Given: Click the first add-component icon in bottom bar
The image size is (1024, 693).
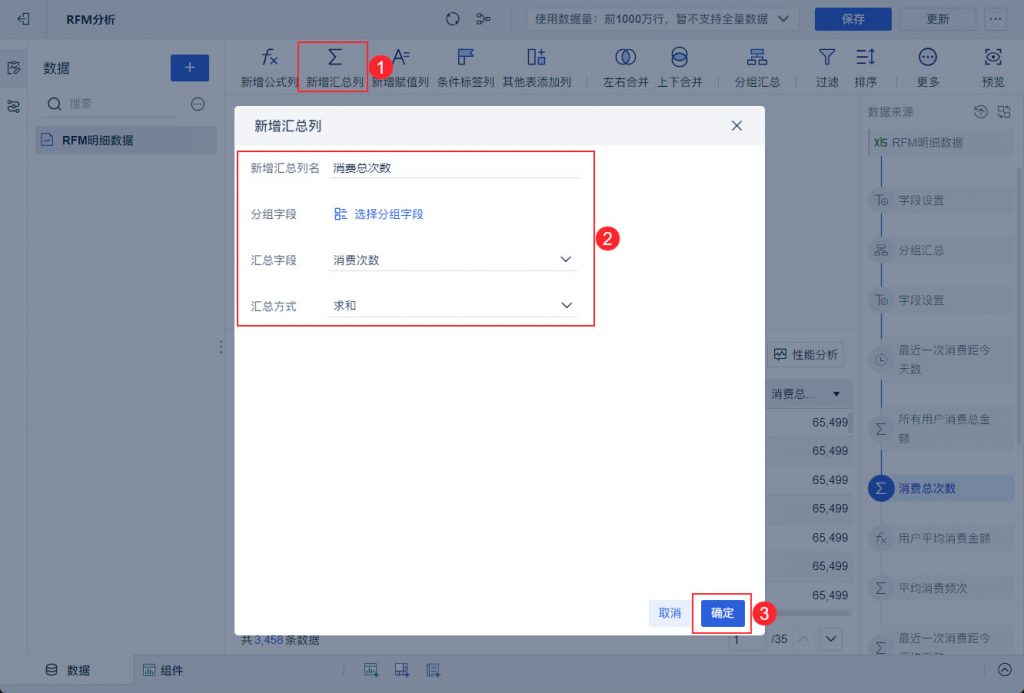Looking at the screenshot, I should (371, 669).
